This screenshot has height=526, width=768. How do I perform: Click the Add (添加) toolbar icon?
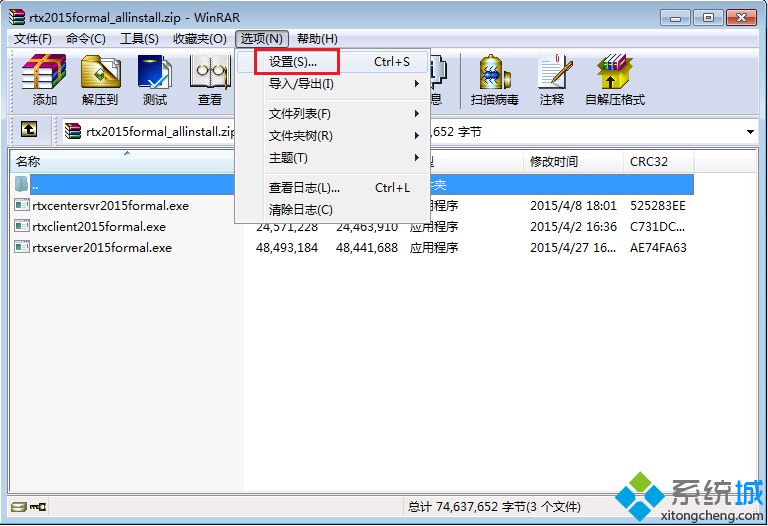click(x=44, y=79)
